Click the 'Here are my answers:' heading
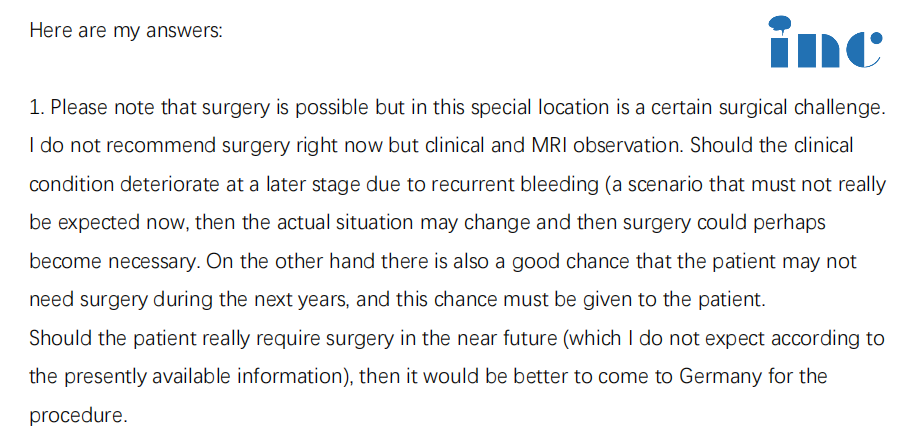This screenshot has width=914, height=436. [126, 30]
